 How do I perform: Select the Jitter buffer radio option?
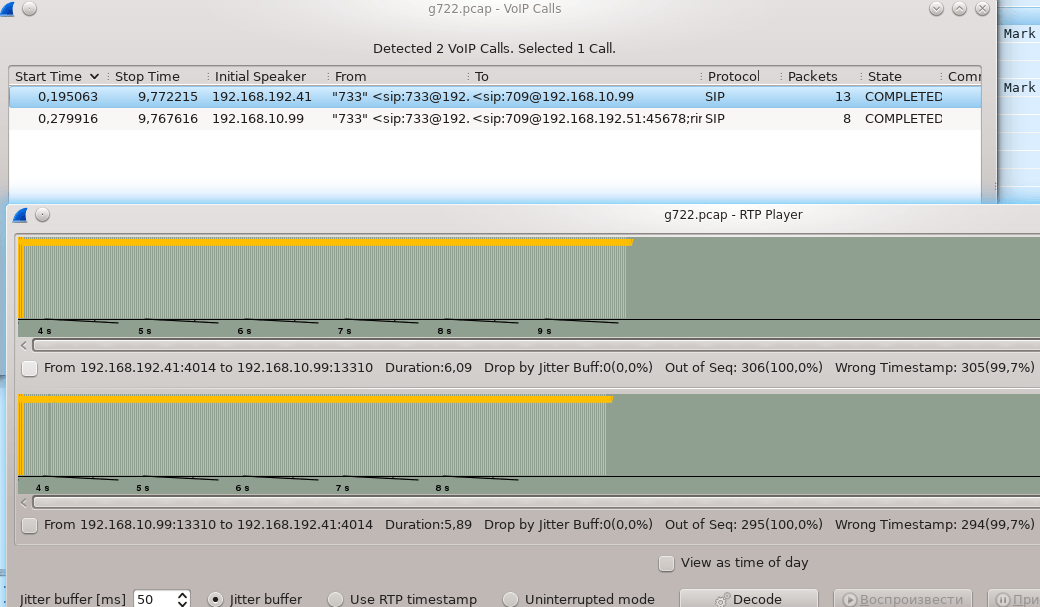coord(216,599)
